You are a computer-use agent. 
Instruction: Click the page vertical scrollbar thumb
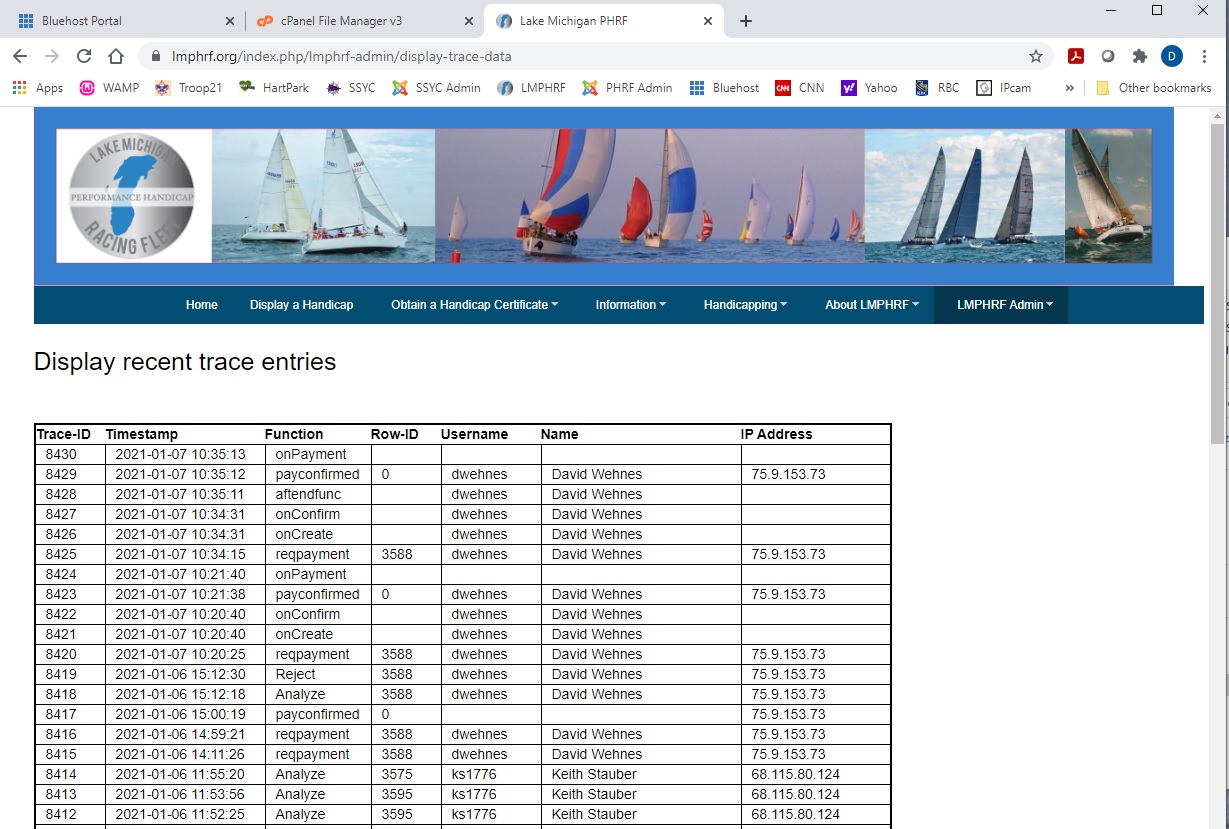[x=1217, y=285]
